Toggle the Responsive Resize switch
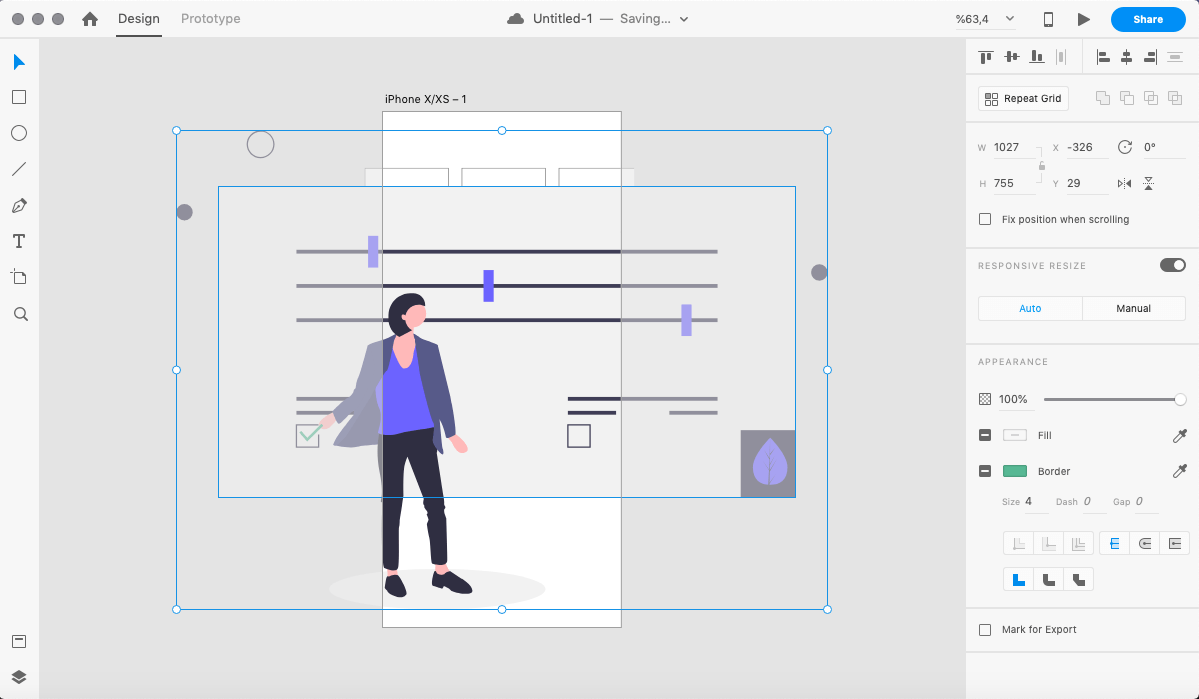 [1172, 265]
